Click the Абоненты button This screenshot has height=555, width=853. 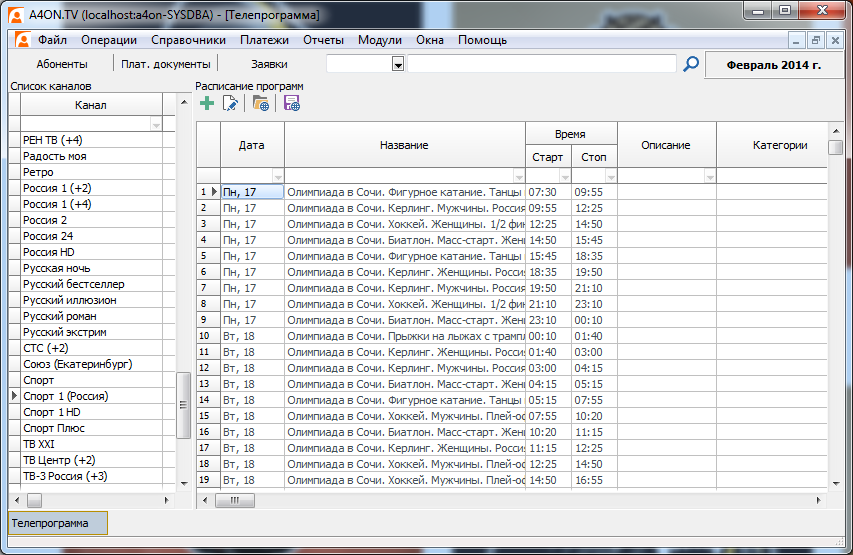coord(62,64)
